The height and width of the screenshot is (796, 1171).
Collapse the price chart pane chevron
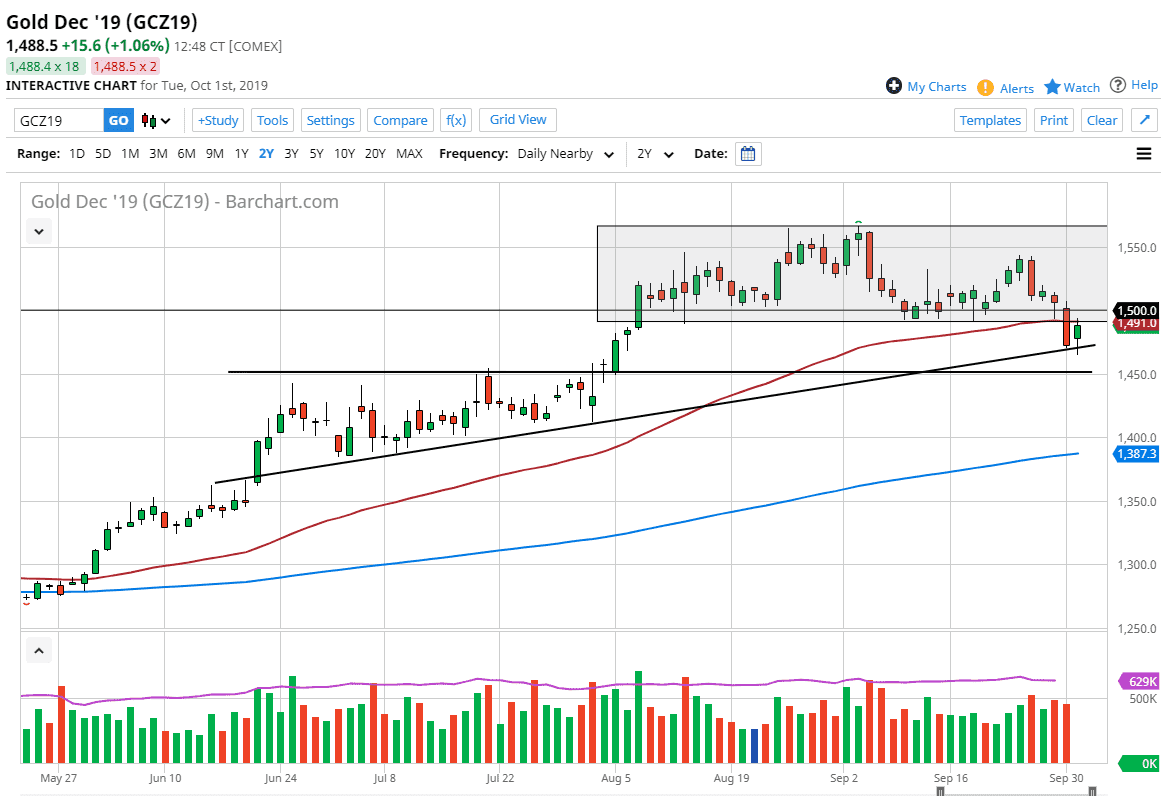[39, 231]
